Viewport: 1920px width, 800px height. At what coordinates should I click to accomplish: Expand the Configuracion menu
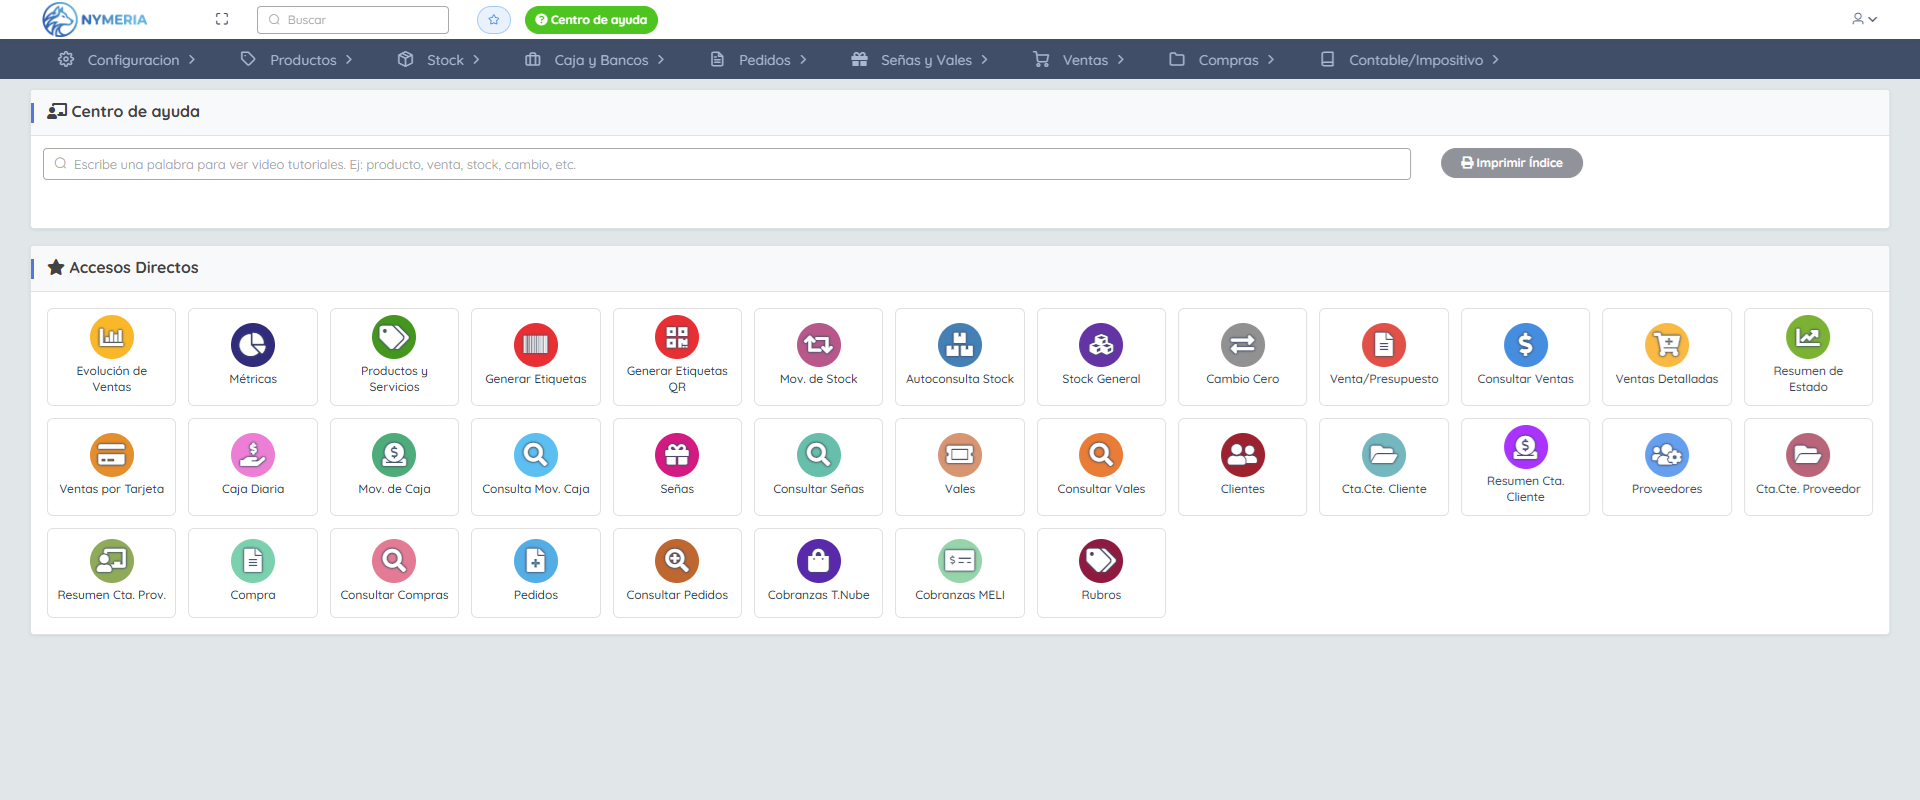coord(127,60)
